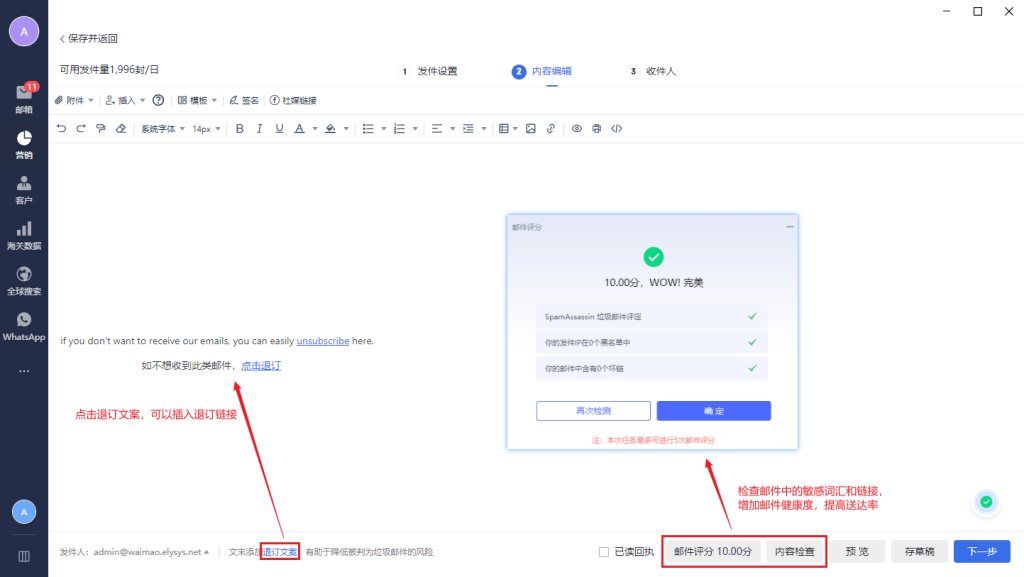Image resolution: width=1024 pixels, height=577 pixels.
Task: Open the text highlight color picker
Action: click(329, 129)
